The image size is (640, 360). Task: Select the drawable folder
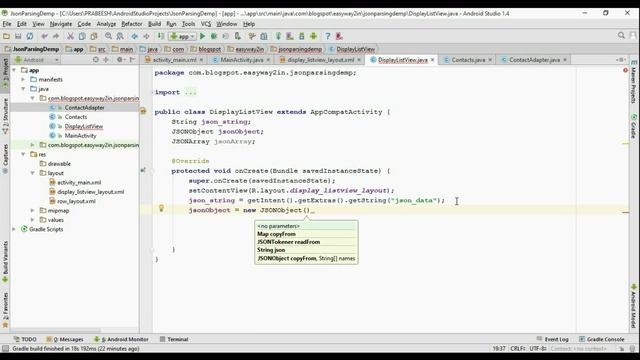tap(59, 164)
